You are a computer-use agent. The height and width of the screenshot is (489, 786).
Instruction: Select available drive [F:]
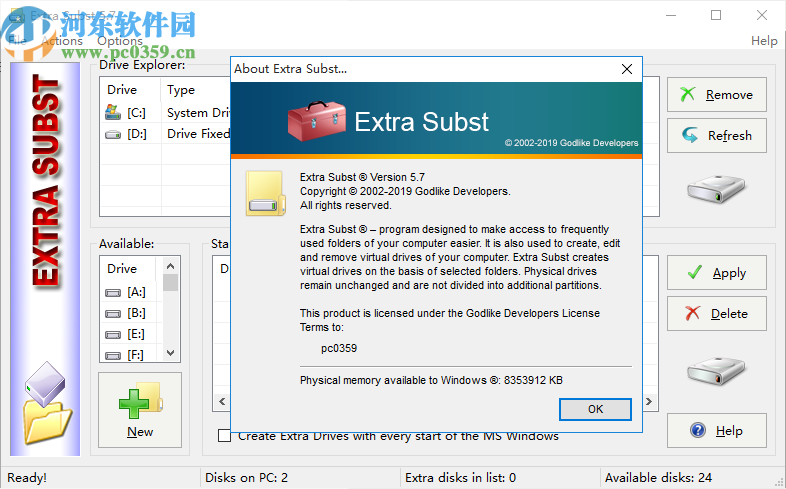[135, 355]
